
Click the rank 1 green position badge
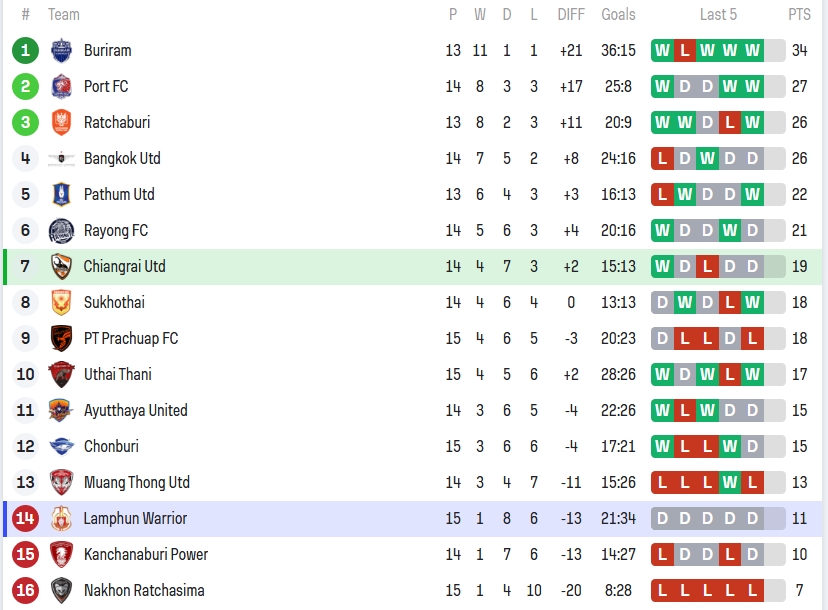[x=25, y=50]
